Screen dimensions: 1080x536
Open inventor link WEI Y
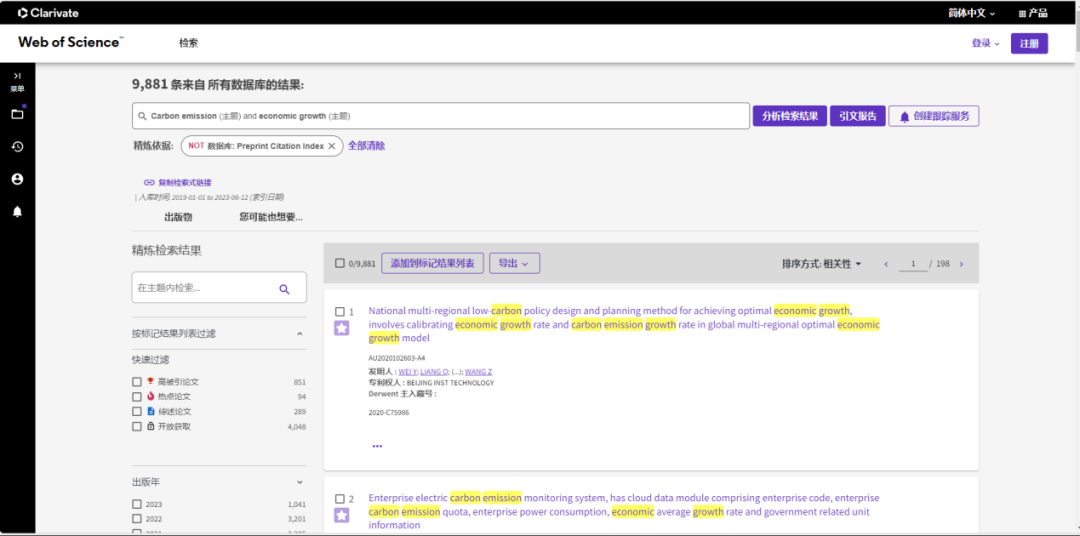pos(408,372)
